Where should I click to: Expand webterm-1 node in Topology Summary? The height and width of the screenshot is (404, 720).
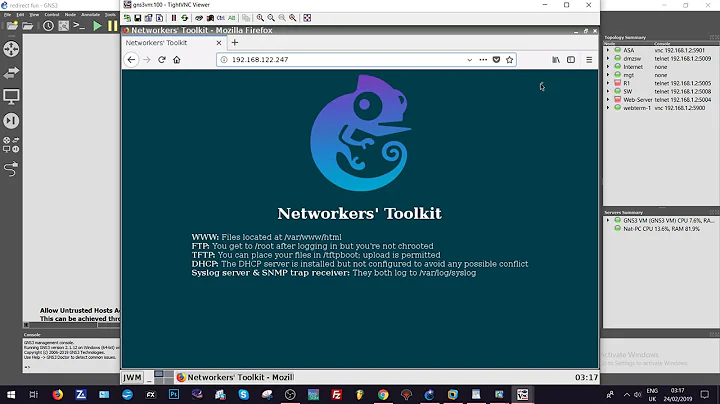pyautogui.click(x=608, y=108)
